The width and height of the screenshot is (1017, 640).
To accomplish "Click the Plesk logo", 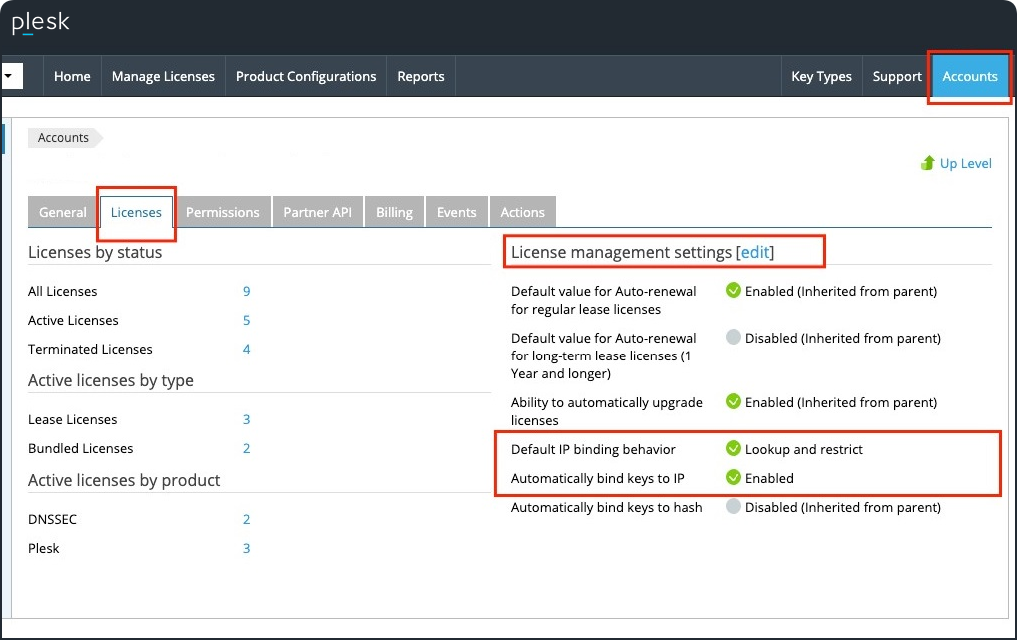I will coord(40,23).
